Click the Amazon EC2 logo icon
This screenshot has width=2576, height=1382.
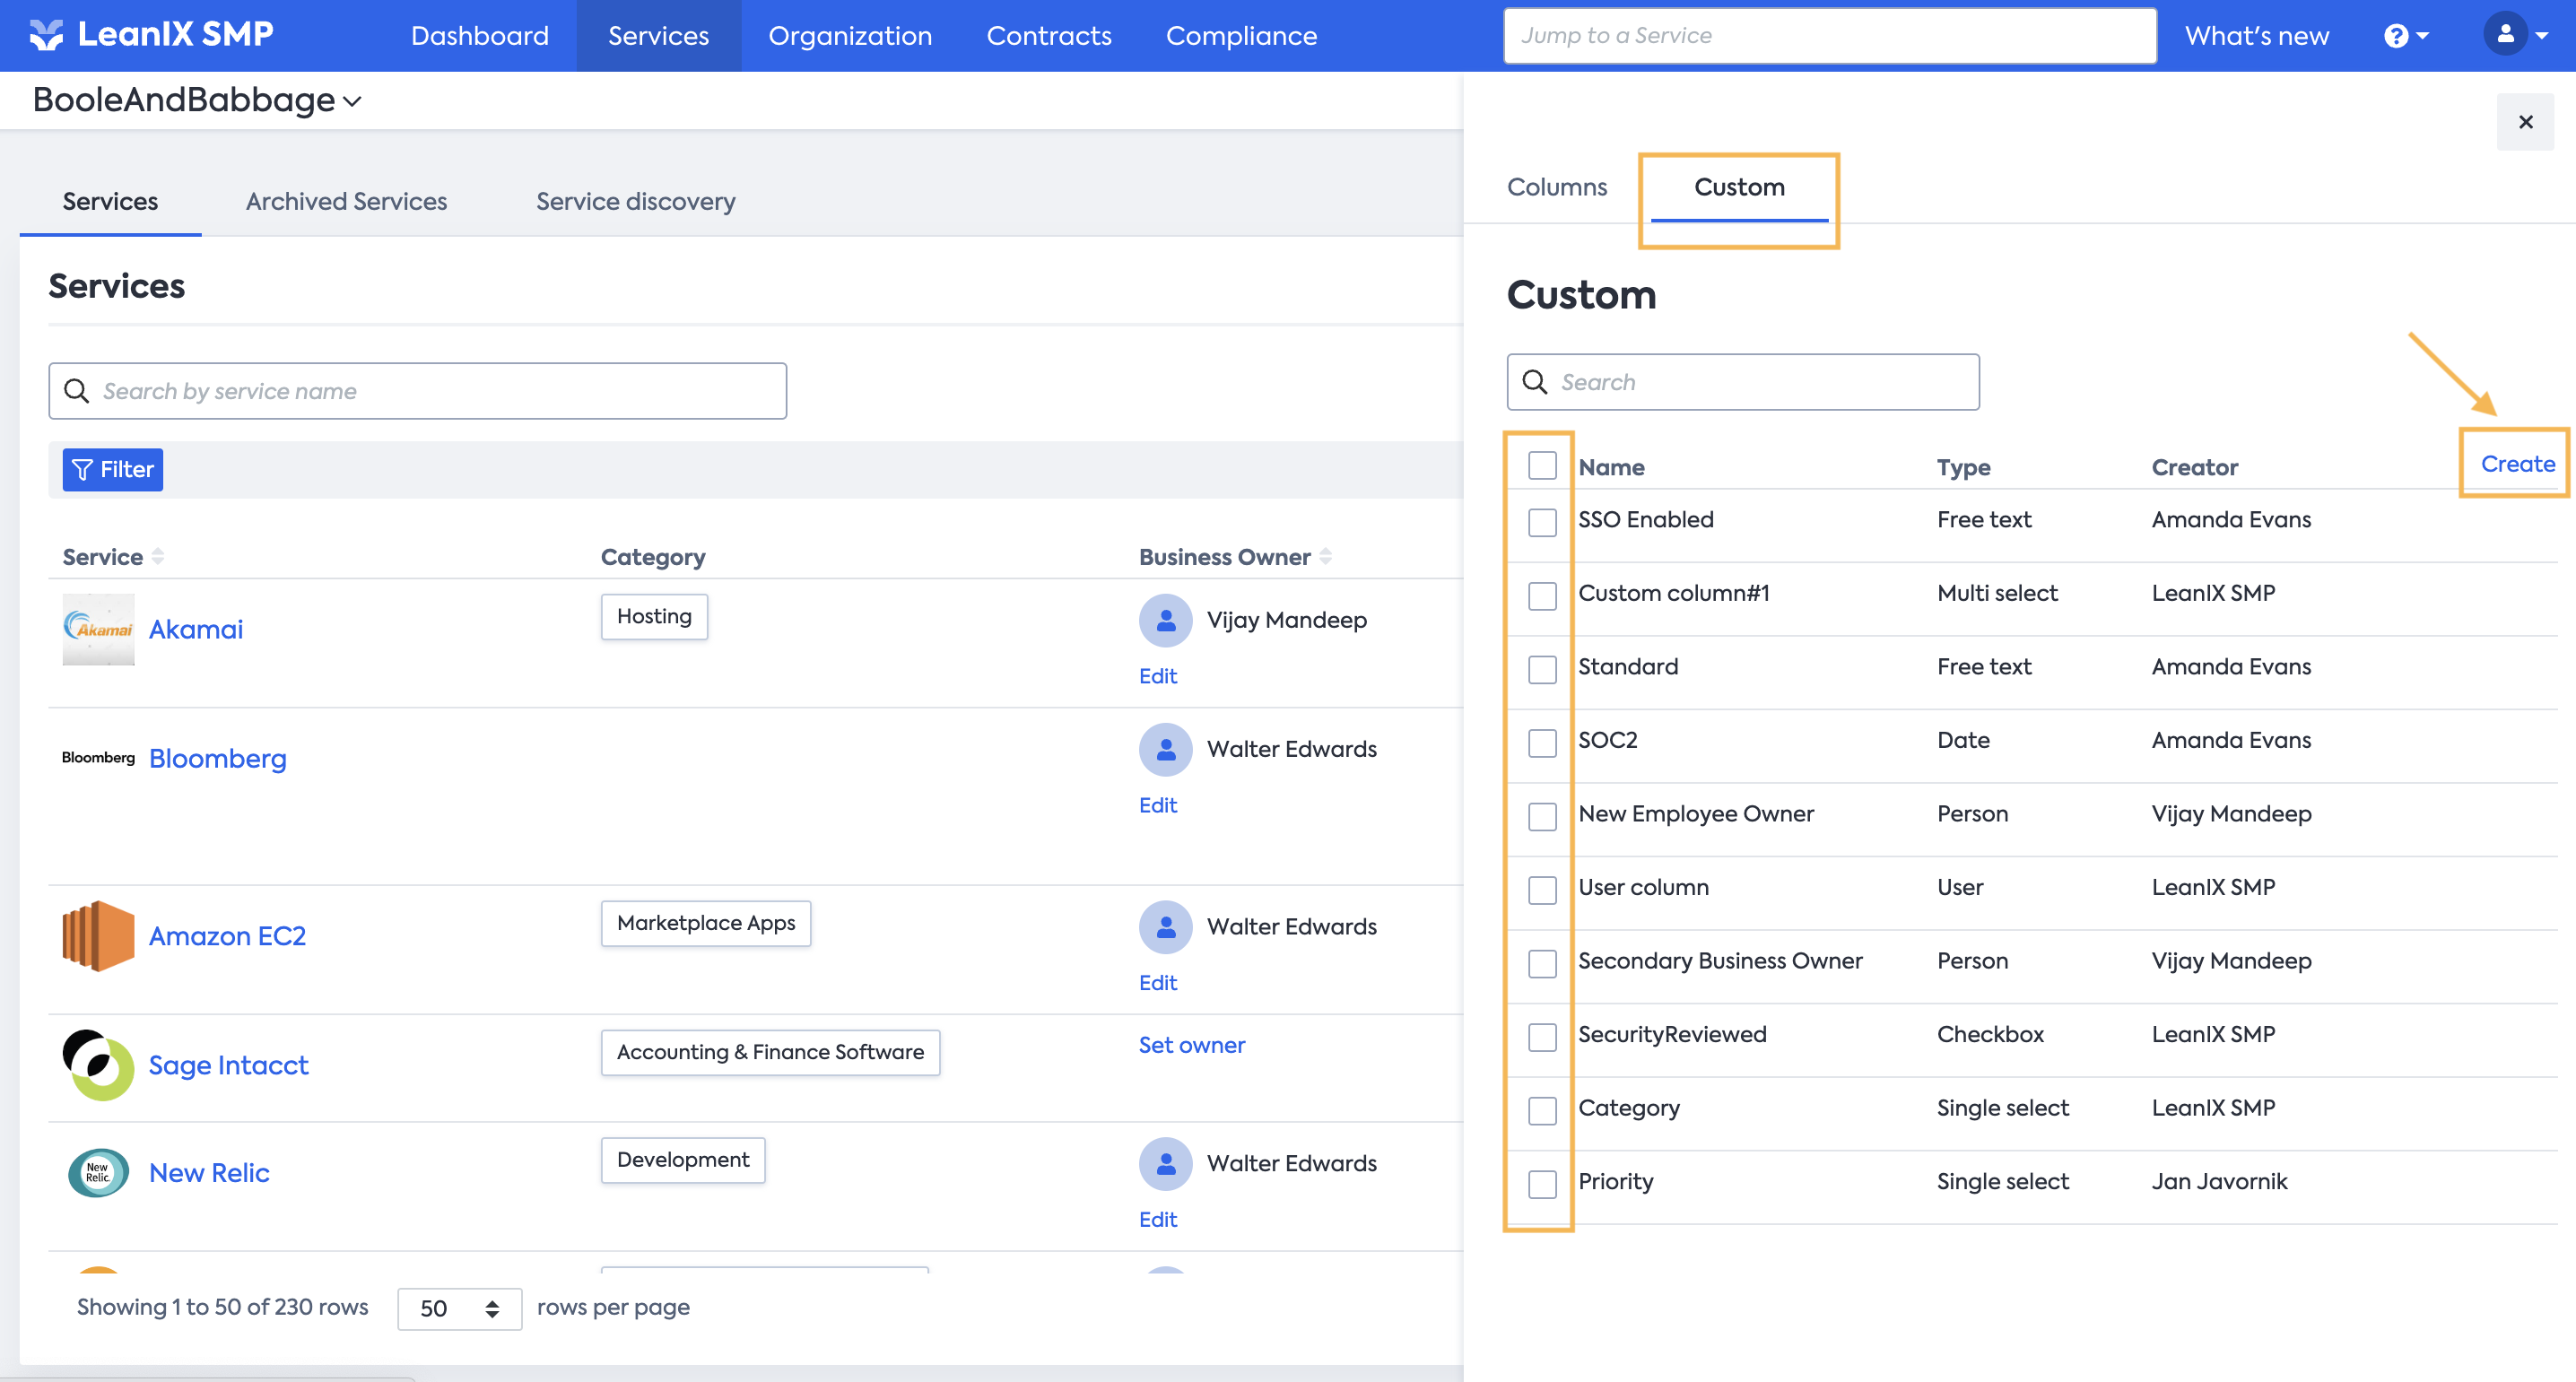click(98, 936)
